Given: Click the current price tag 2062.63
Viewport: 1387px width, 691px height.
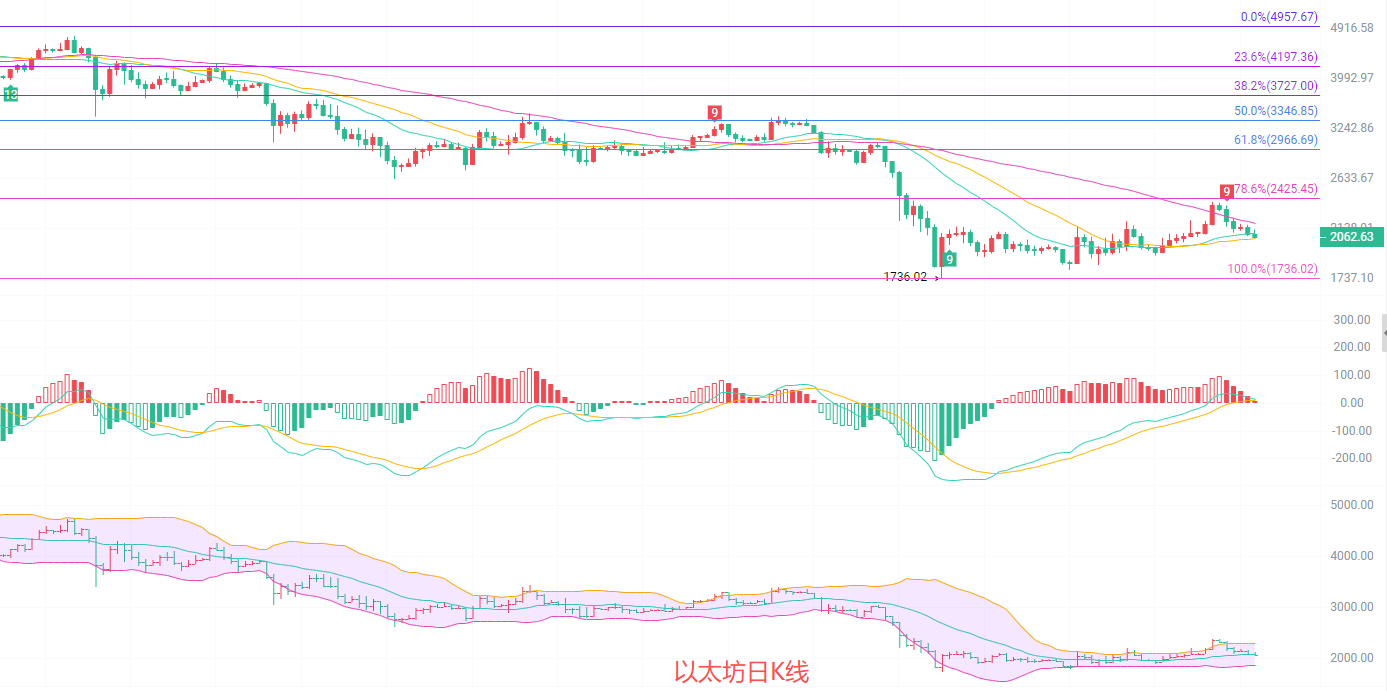Looking at the screenshot, I should click(1352, 237).
